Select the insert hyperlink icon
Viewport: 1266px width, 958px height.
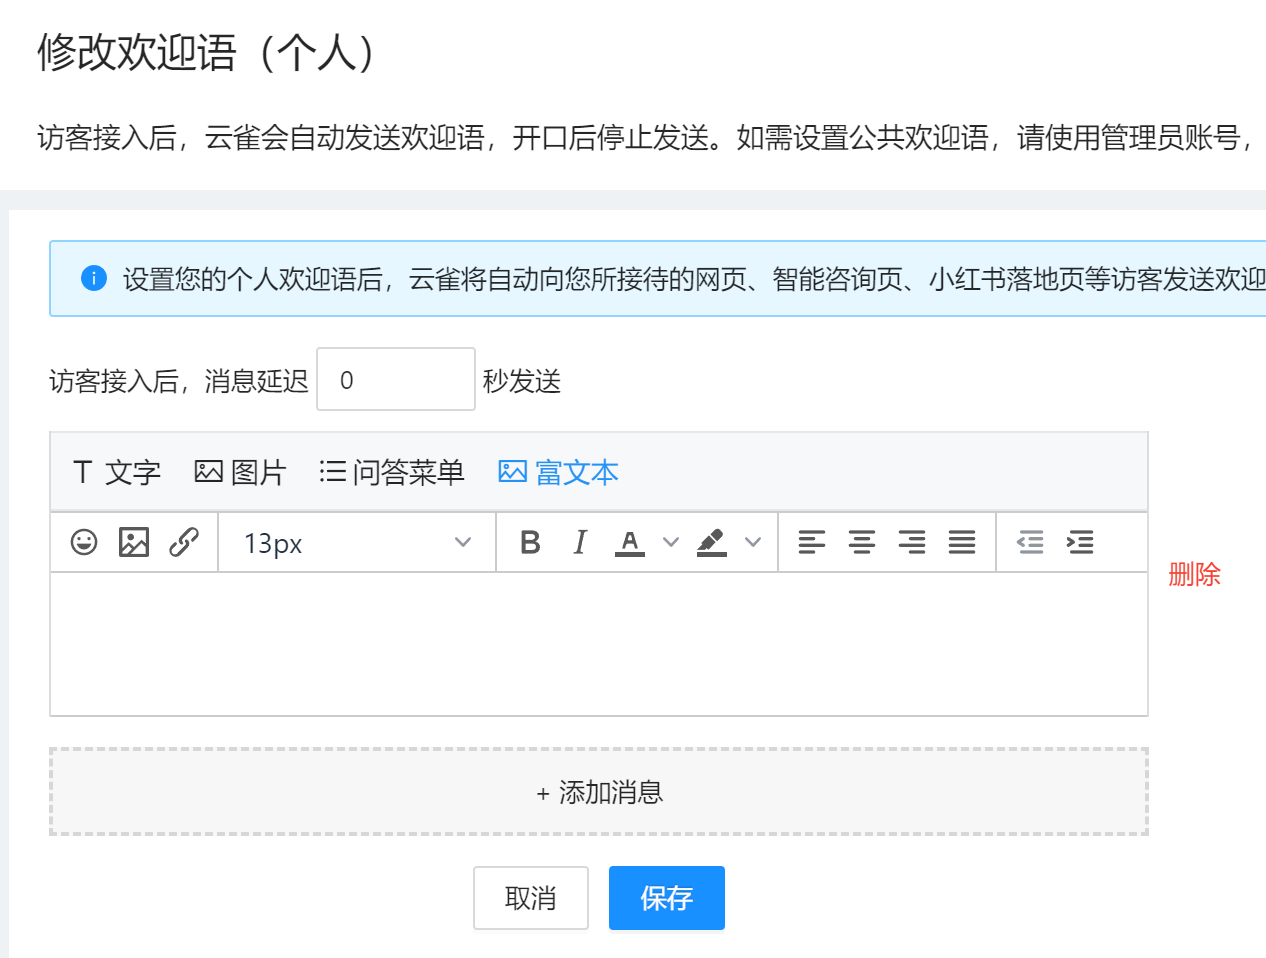[x=185, y=542]
